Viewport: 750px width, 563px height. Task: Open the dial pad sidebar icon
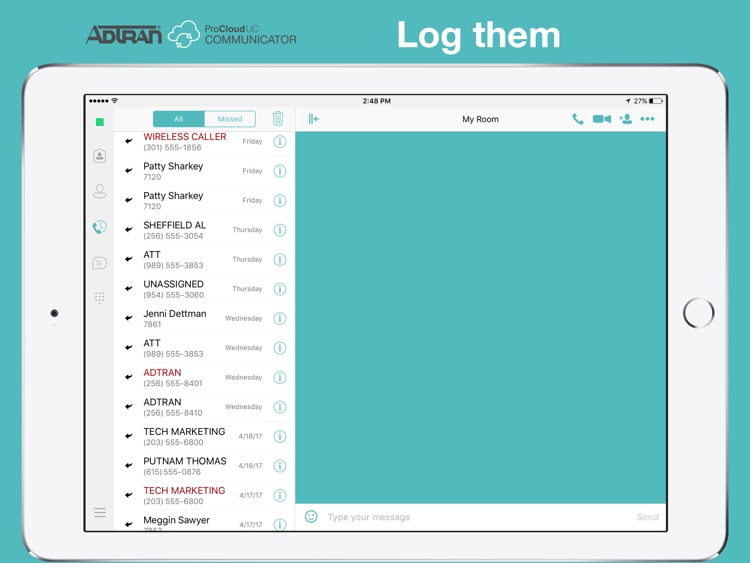click(x=99, y=298)
